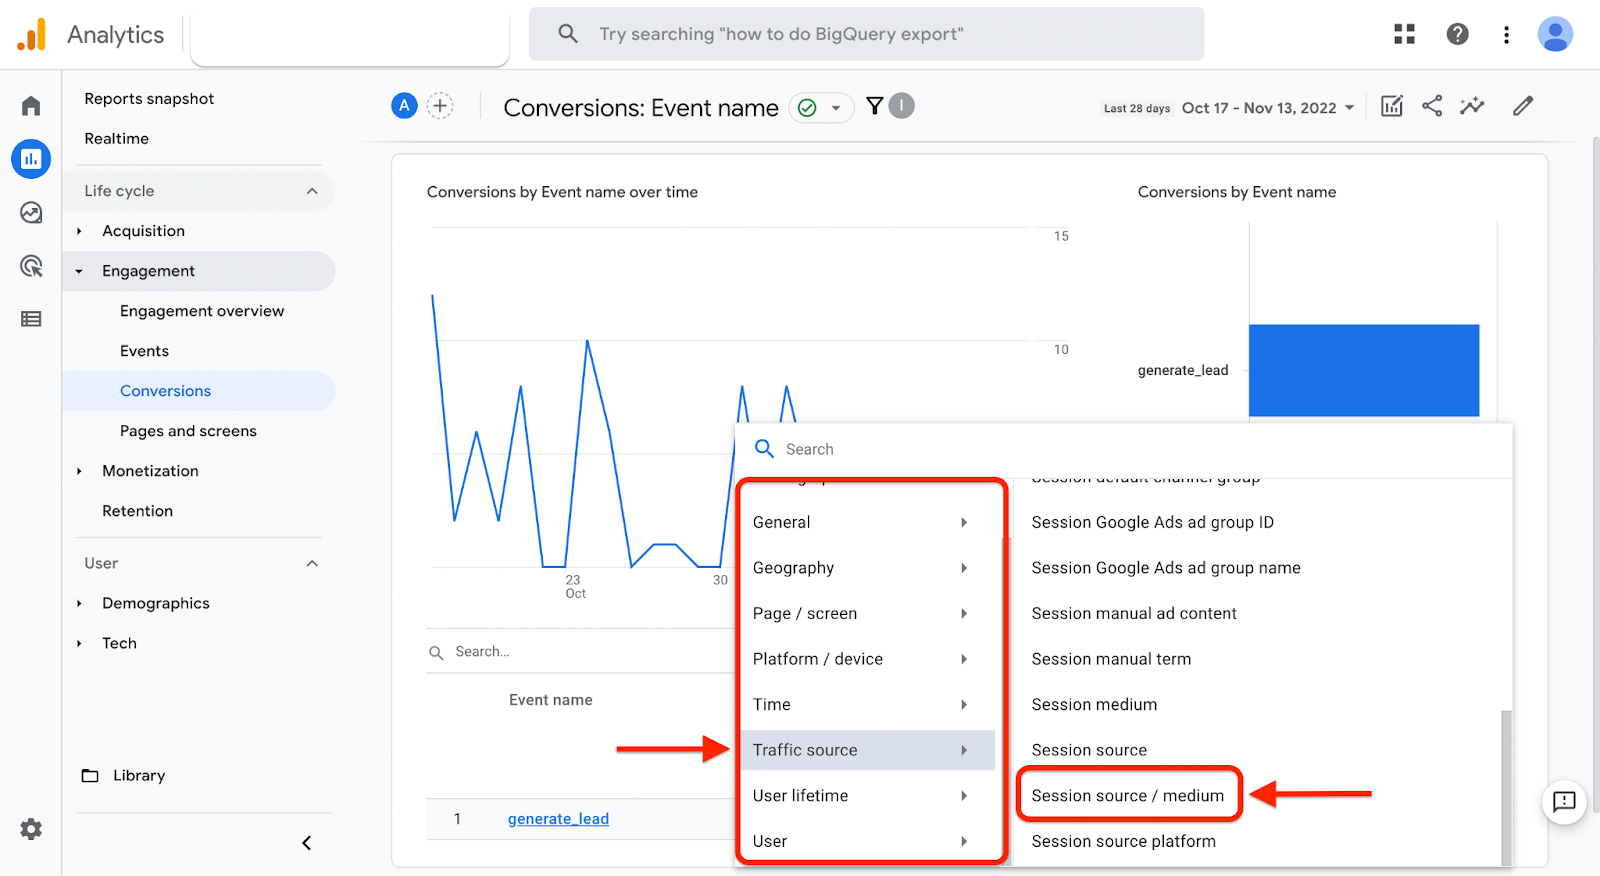Open the Page / screen dimension category
Screen dimensions: 1600x876
pos(867,613)
